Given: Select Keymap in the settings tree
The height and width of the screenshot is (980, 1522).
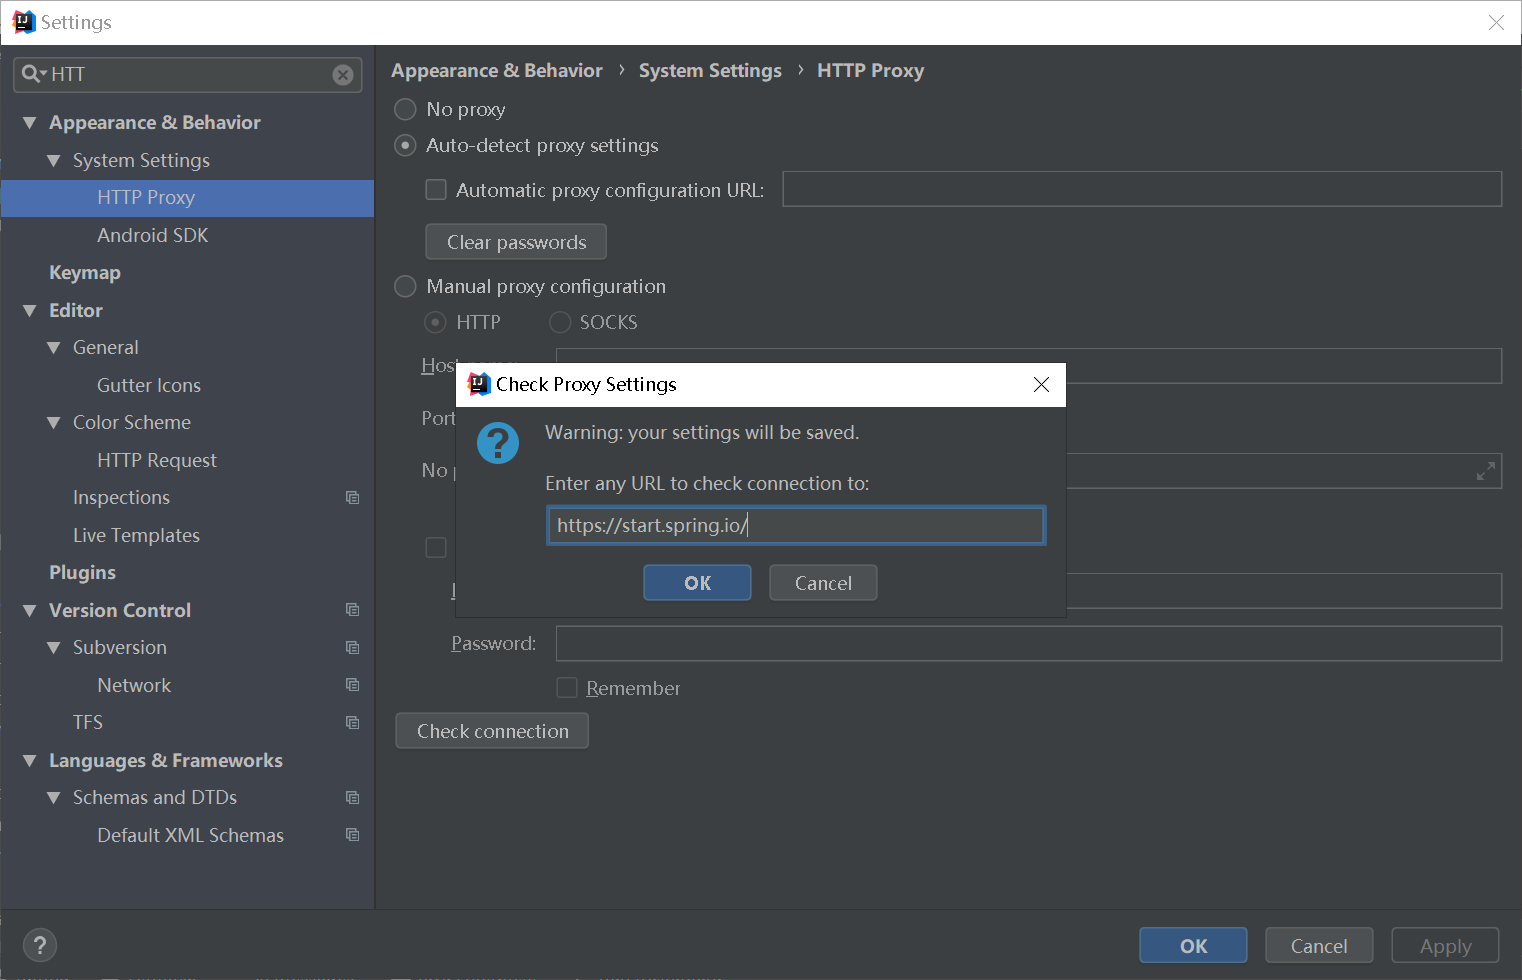Looking at the screenshot, I should point(85,272).
